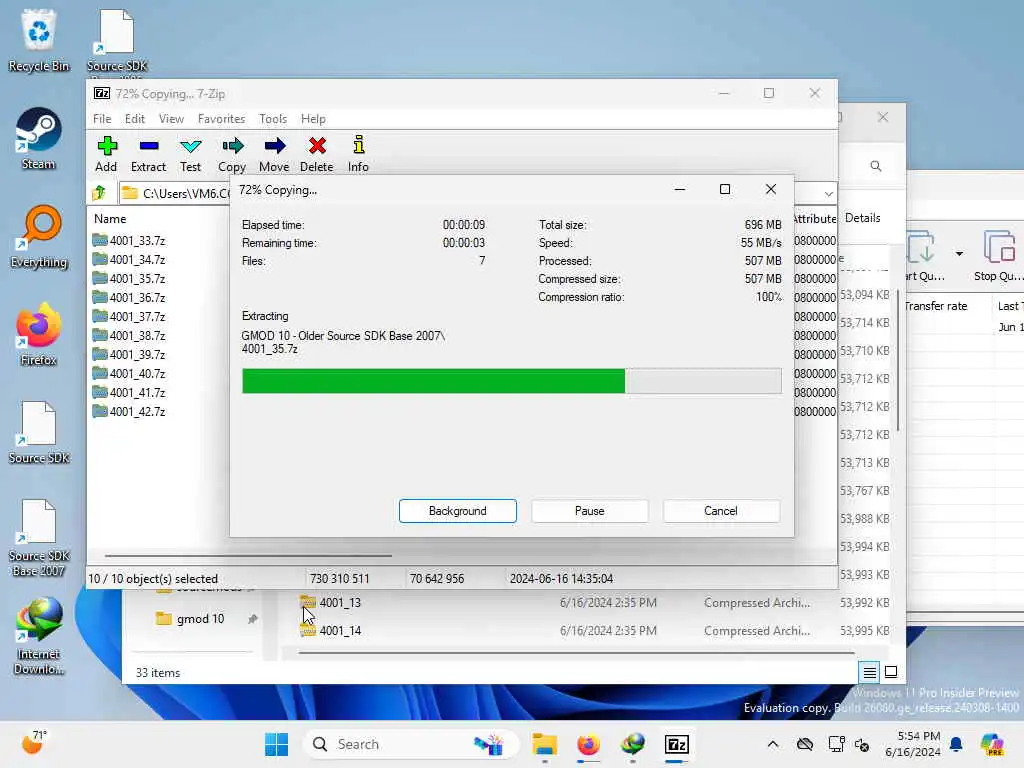Click the Name column header in 7-Zip

[x=110, y=219]
